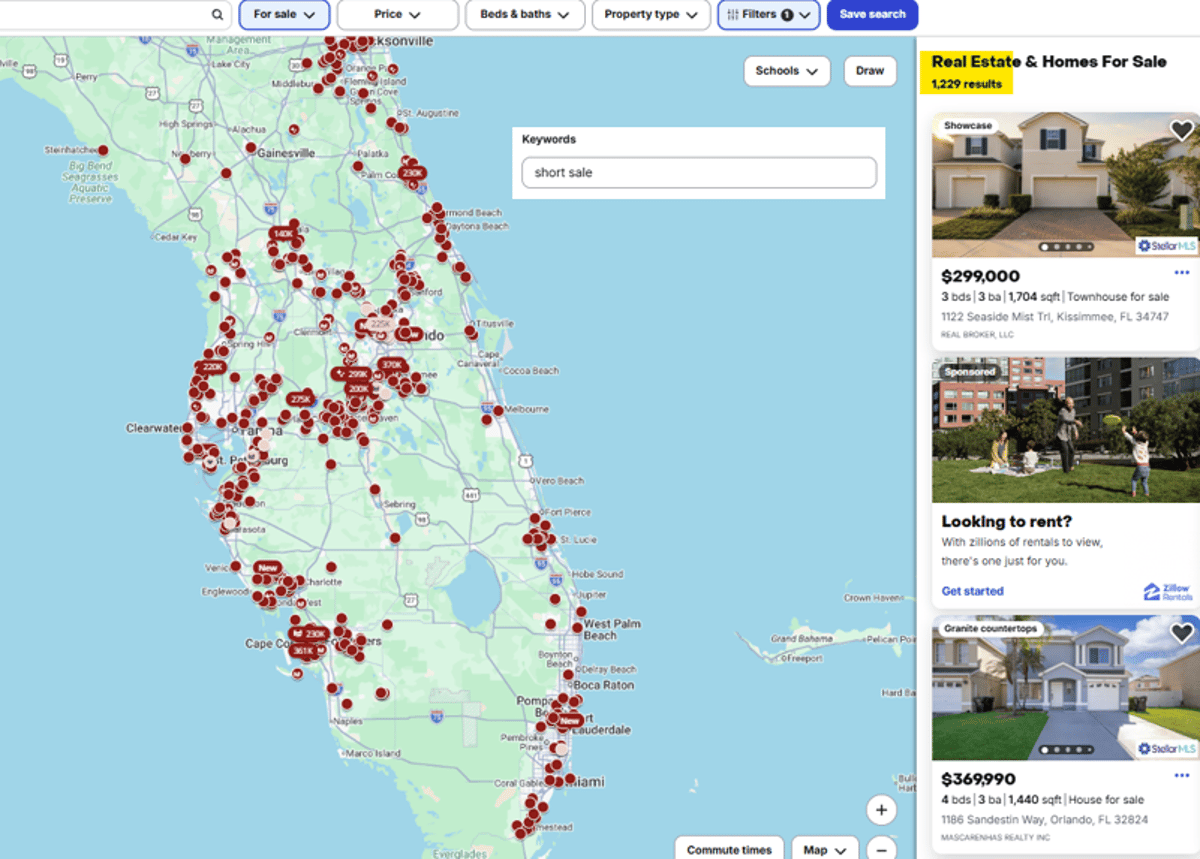The width and height of the screenshot is (1200, 859).
Task: Open 1186 Sandestin Way address link
Action: (x=1045, y=819)
